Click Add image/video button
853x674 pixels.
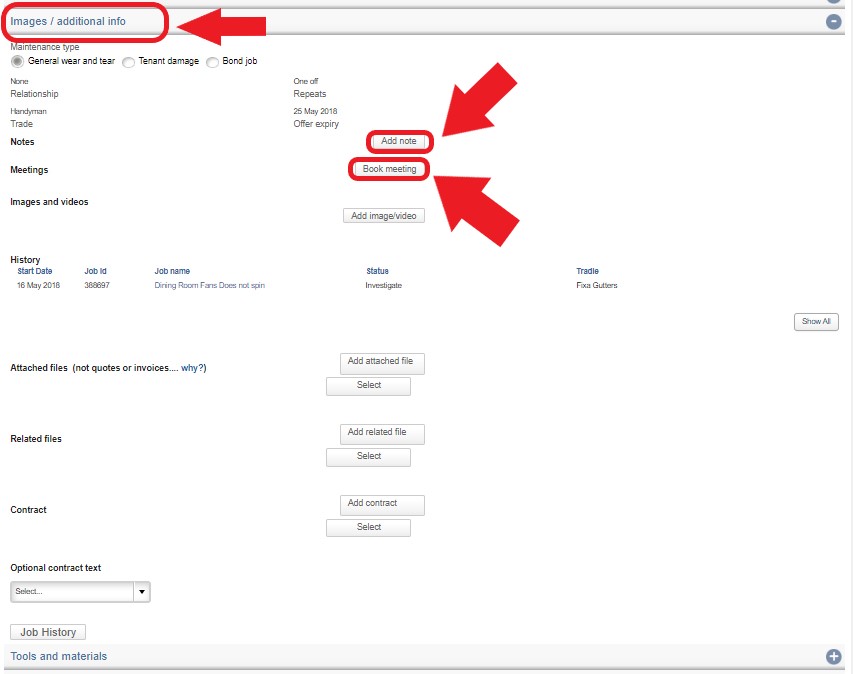[x=384, y=216]
